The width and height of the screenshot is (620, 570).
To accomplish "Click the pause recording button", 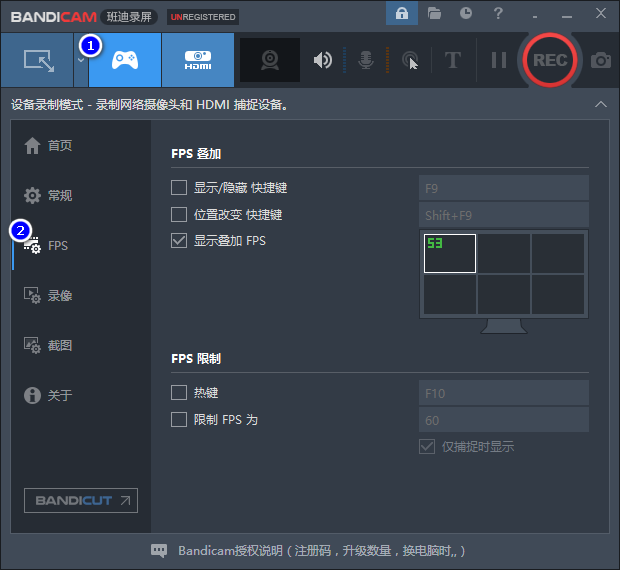I will (499, 60).
